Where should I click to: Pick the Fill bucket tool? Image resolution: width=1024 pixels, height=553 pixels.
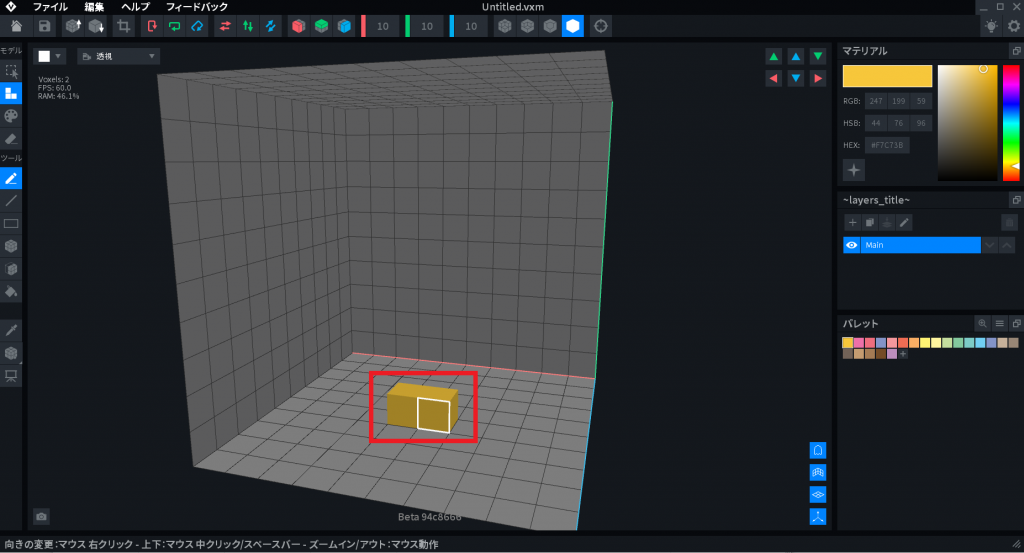pos(11,293)
